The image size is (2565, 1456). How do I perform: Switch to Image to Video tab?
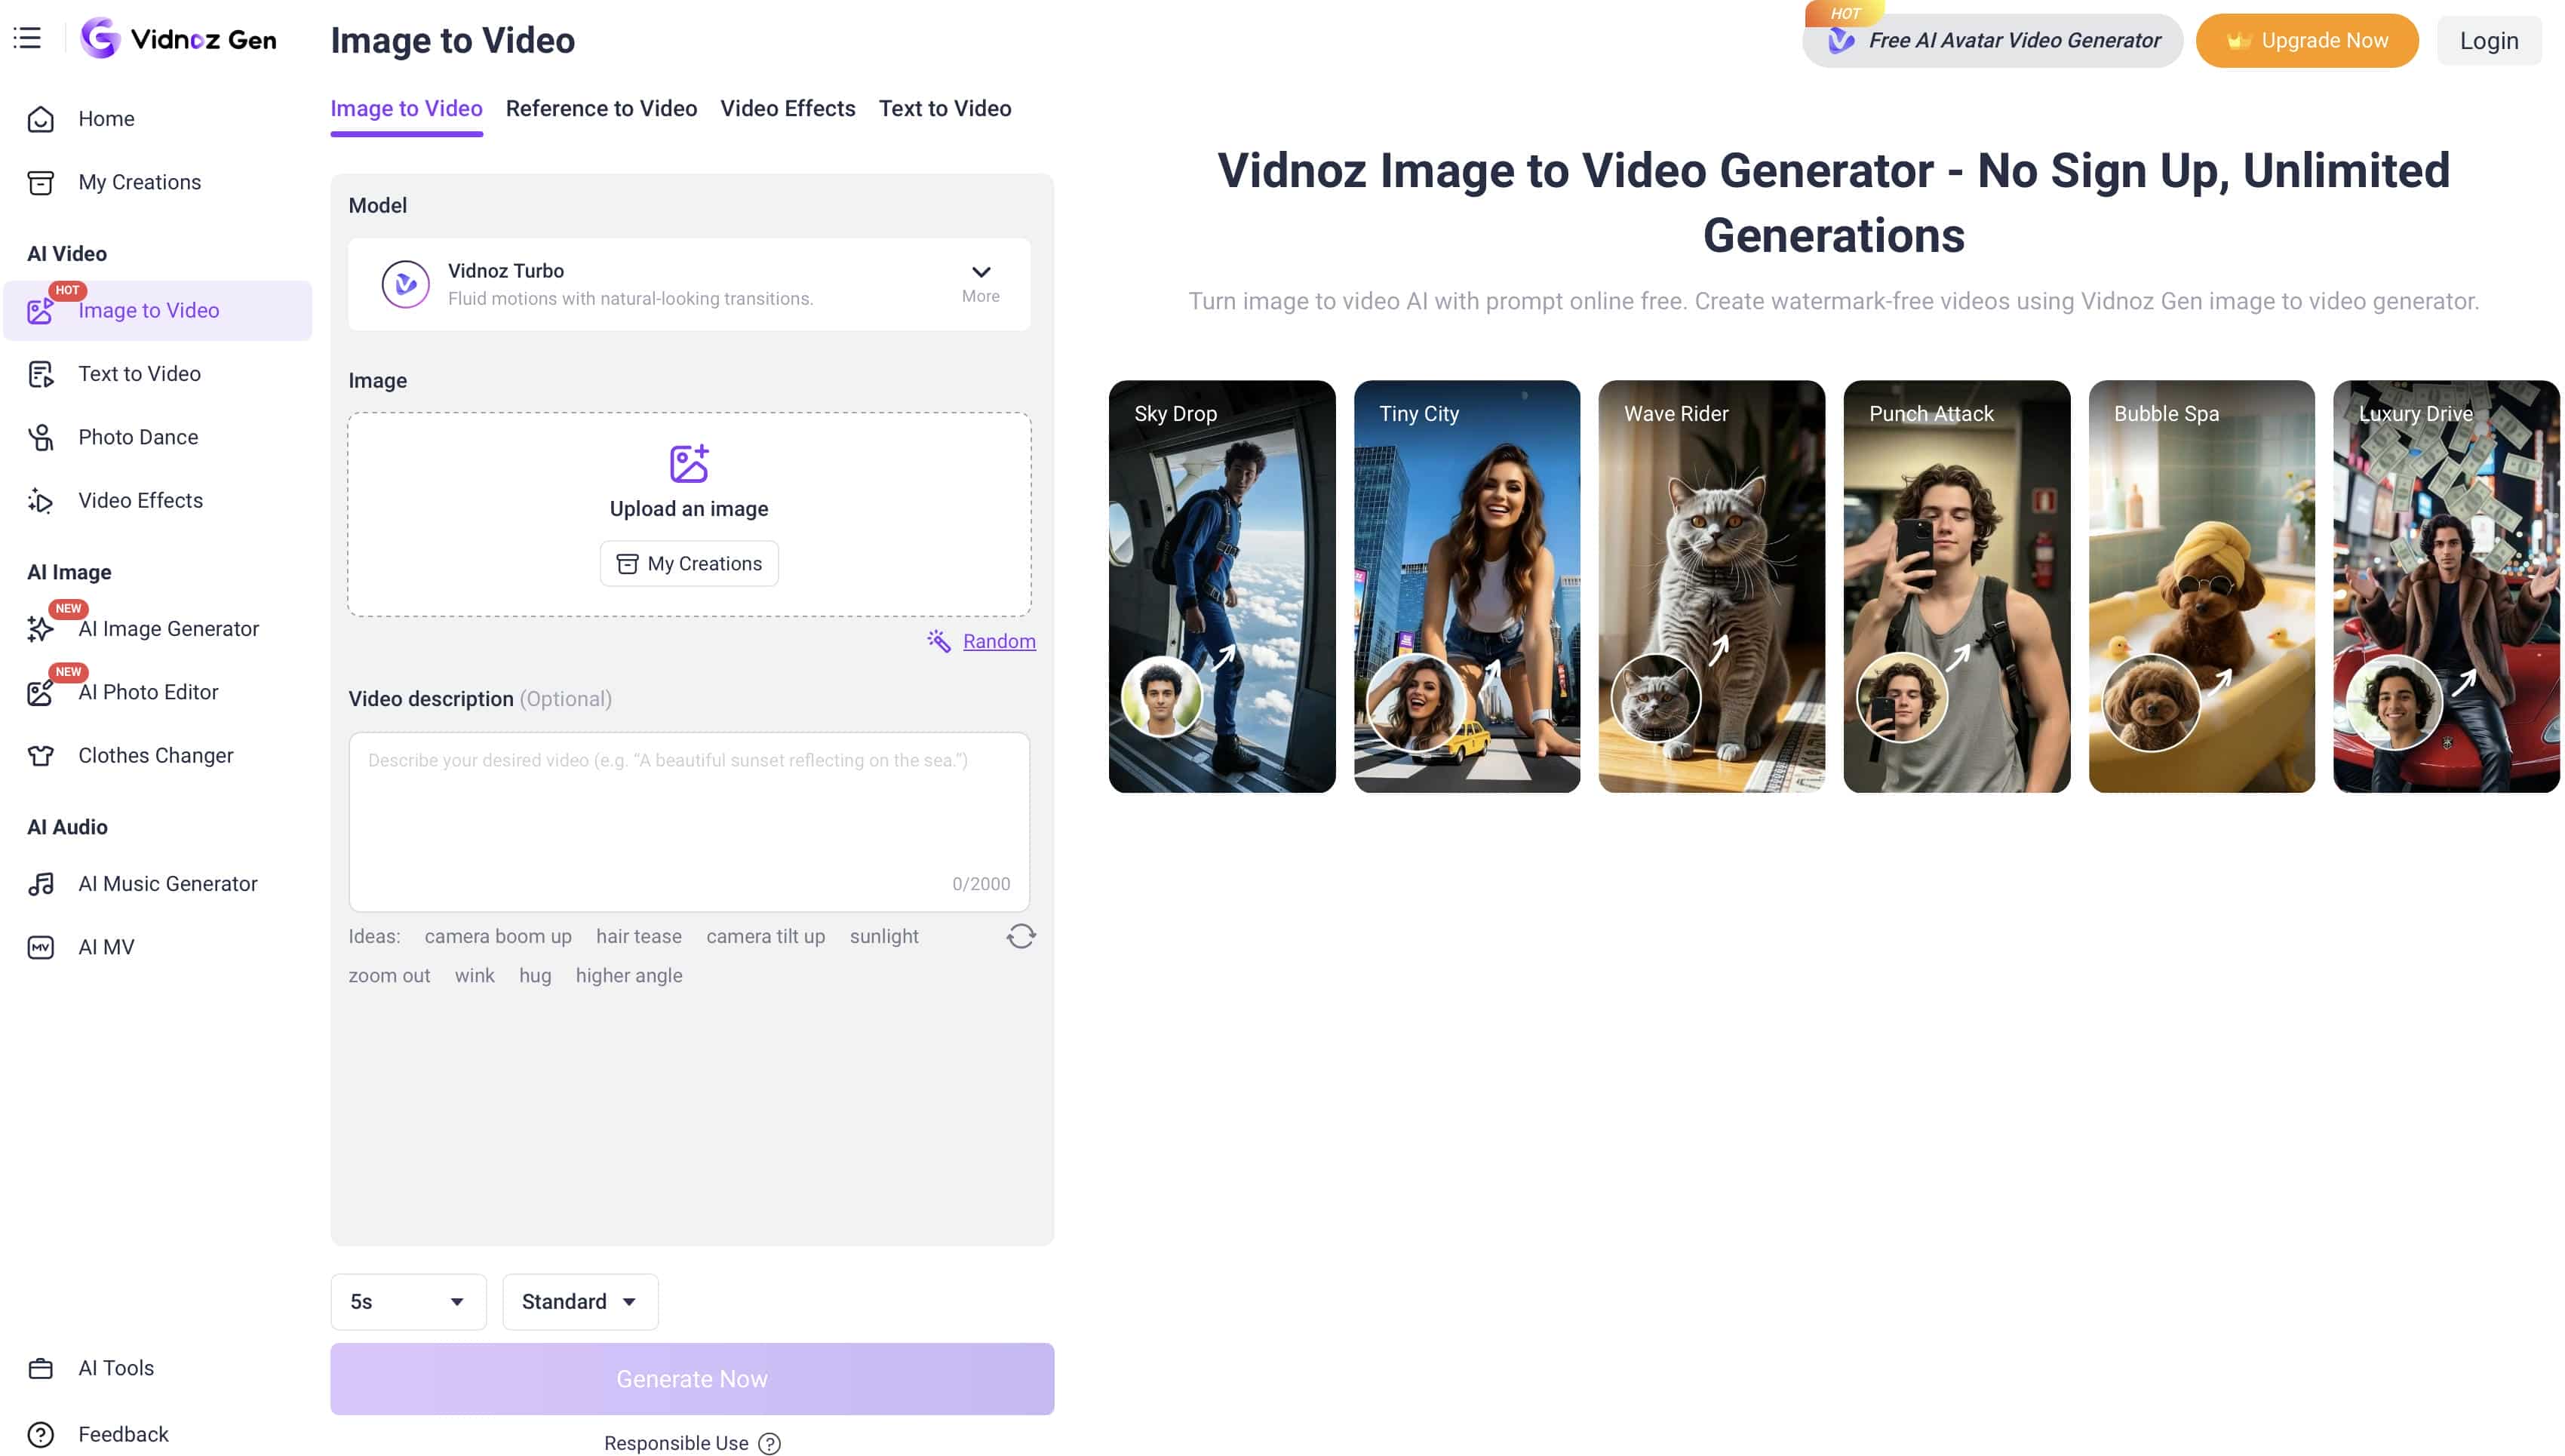(x=406, y=108)
